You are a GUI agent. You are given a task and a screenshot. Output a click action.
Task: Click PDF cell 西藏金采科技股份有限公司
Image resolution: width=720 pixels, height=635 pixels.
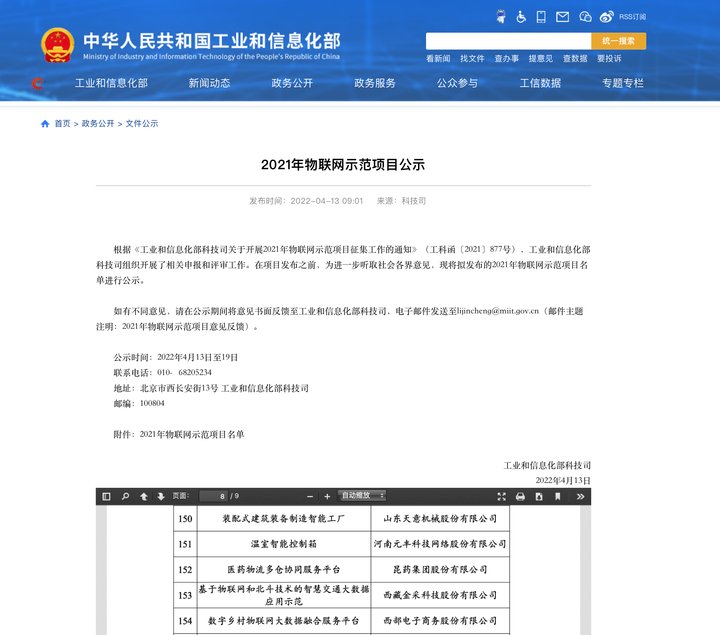coord(440,595)
